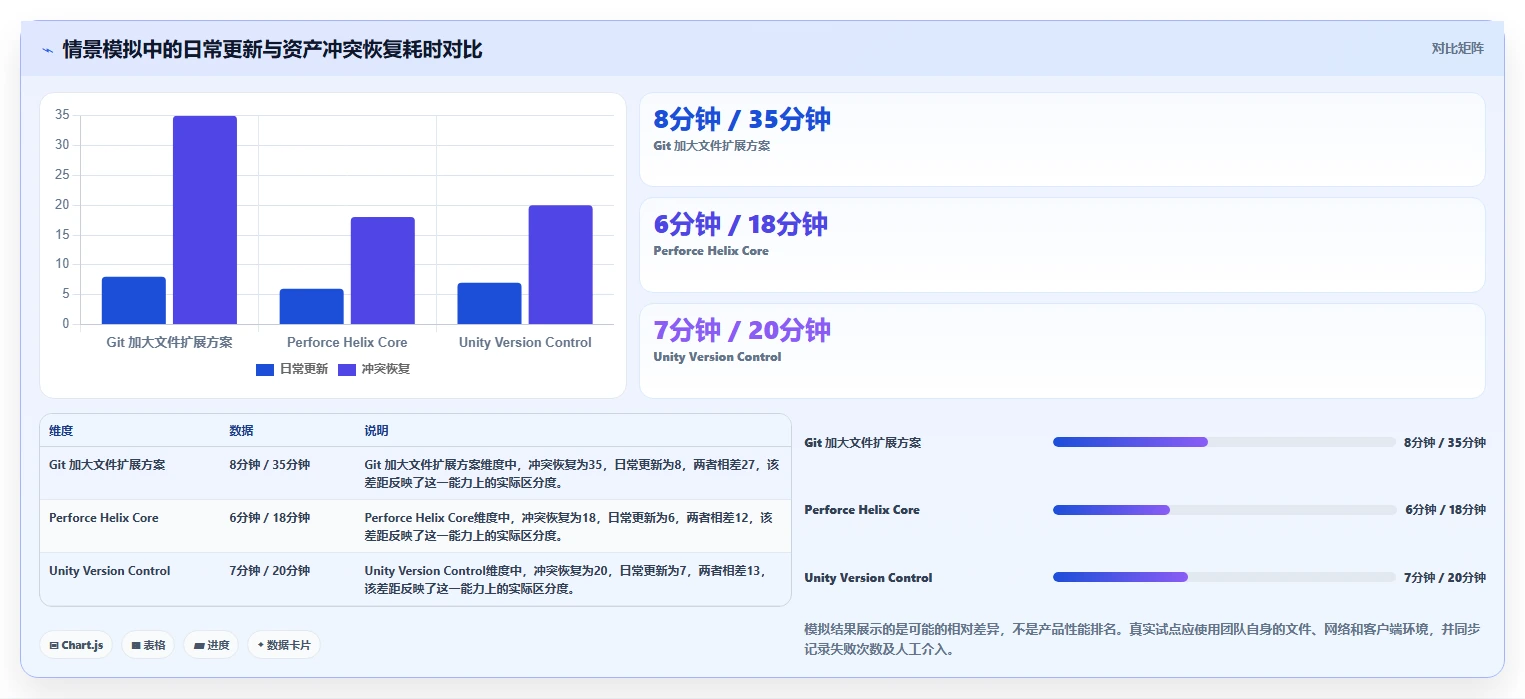Click the y-axis tick labeled 35
Image resolution: width=1525 pixels, height=699 pixels.
pyautogui.click(x=62, y=115)
